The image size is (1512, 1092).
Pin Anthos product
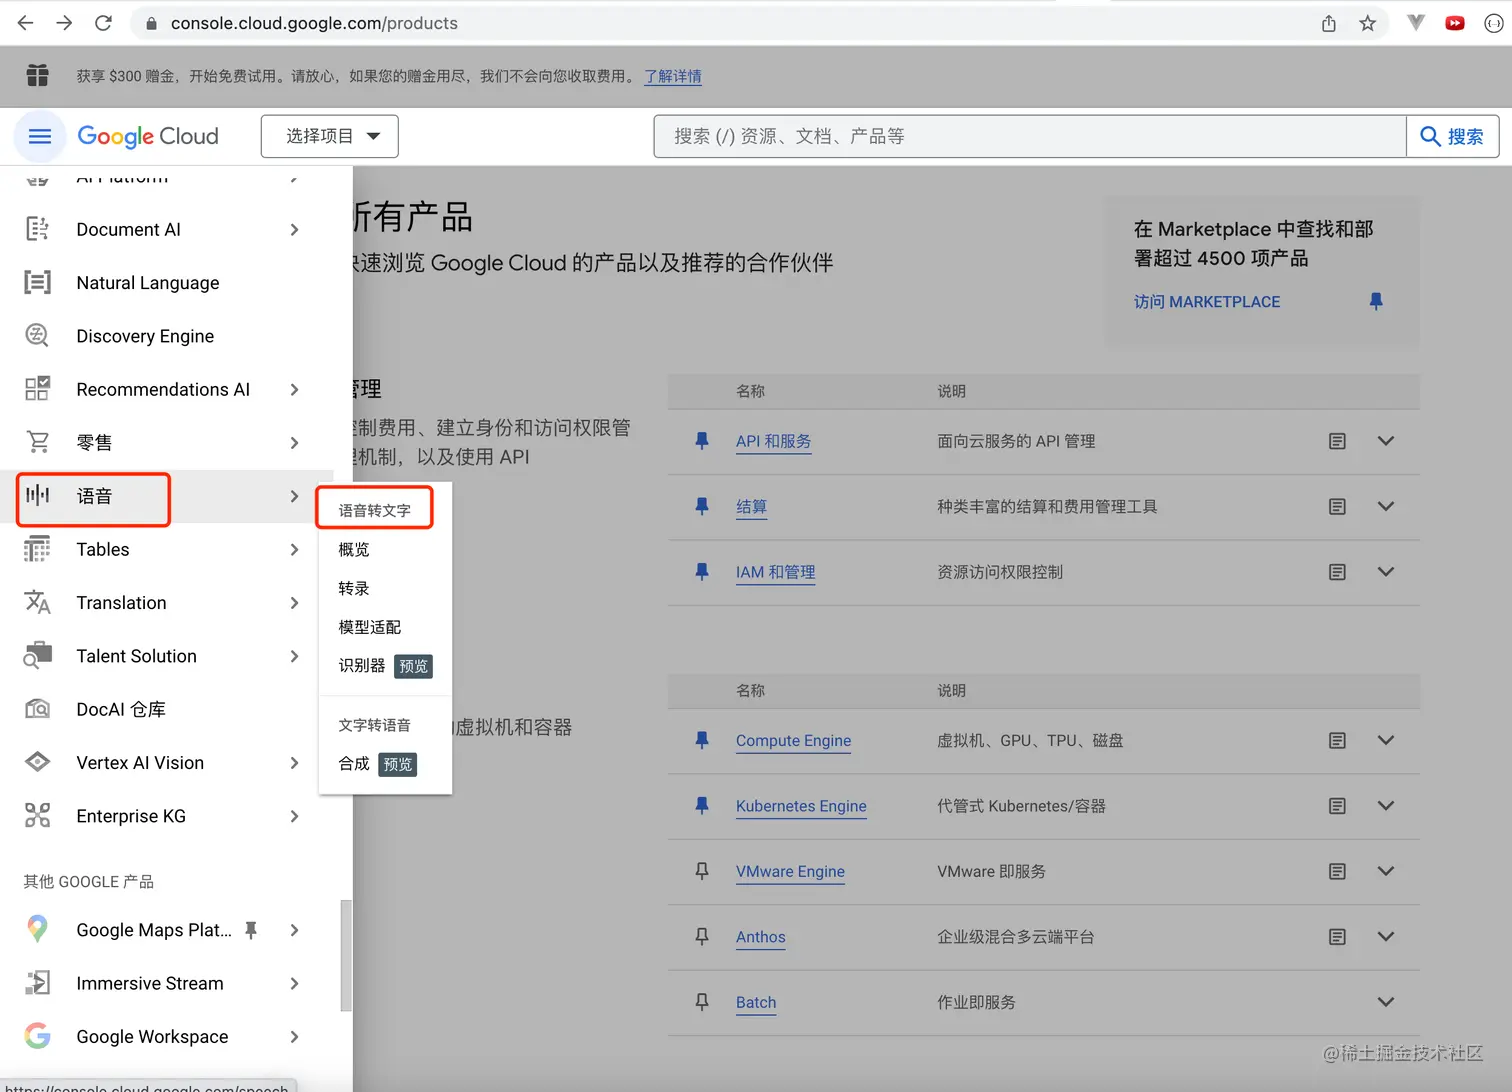point(702,937)
